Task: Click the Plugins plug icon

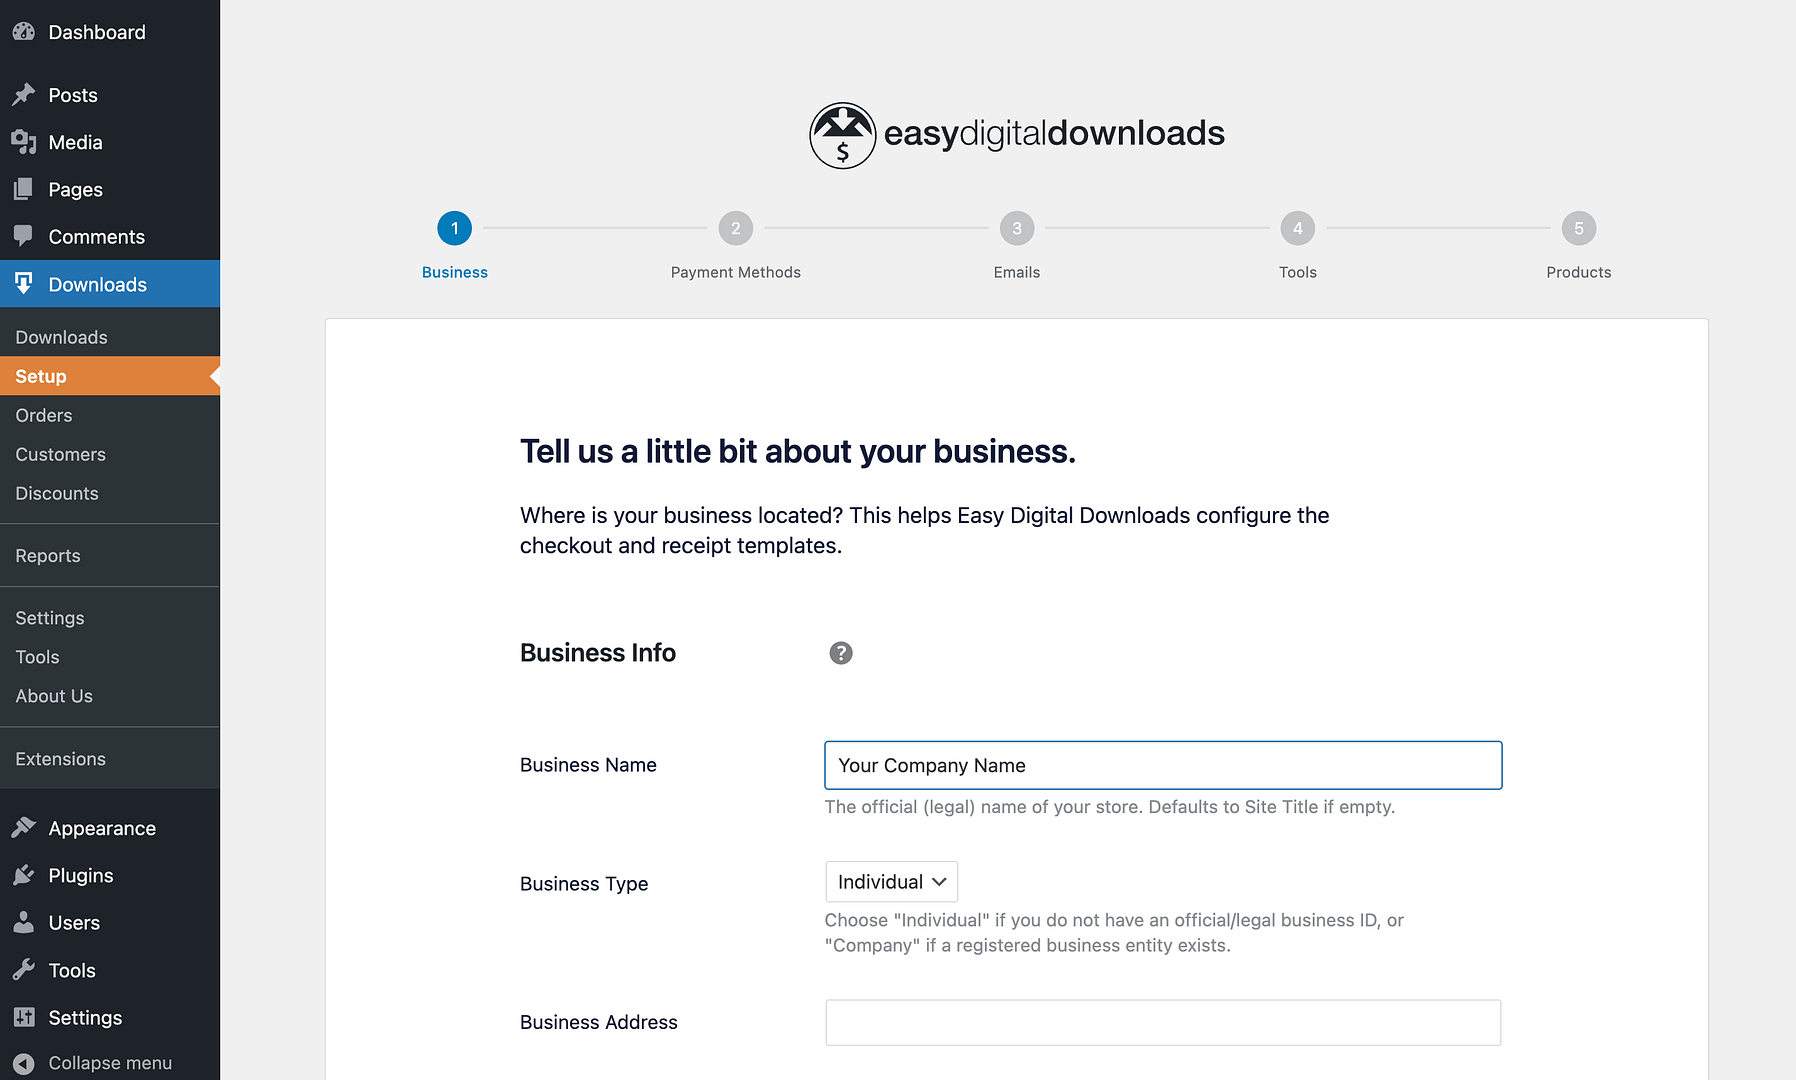Action: (x=24, y=875)
